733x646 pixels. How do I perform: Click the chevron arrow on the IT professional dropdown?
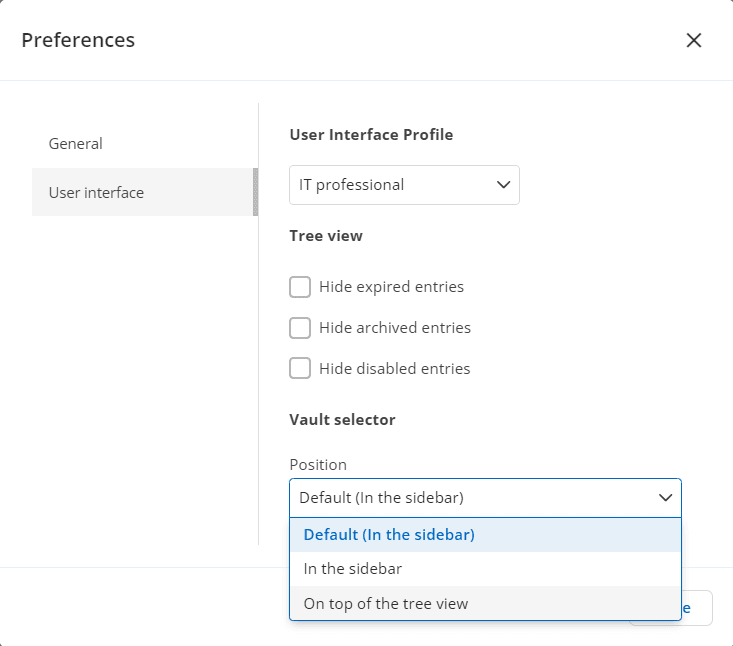click(x=503, y=185)
